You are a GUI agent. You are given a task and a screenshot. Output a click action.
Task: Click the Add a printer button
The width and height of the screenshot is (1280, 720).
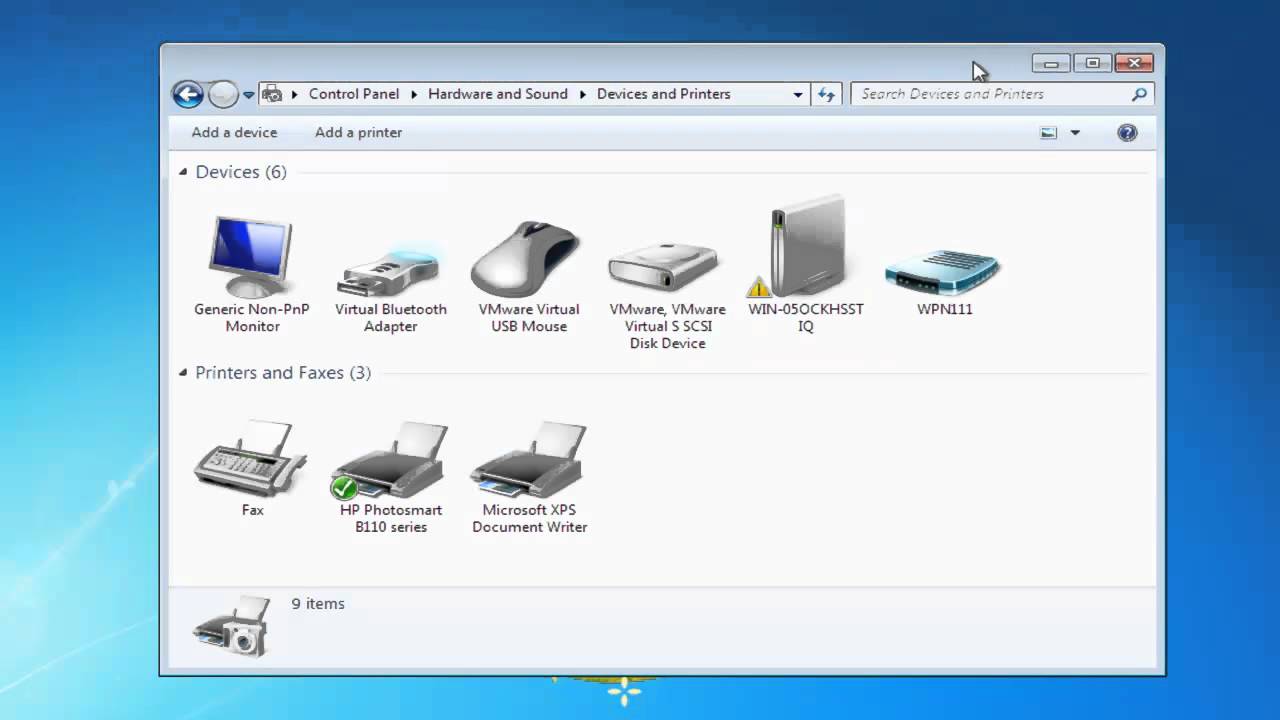[x=358, y=132]
